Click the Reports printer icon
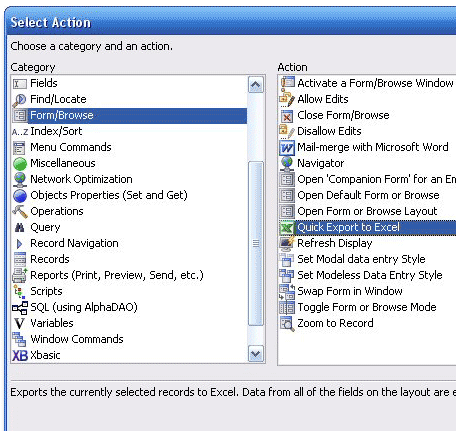The width and height of the screenshot is (456, 431). pos(20,275)
